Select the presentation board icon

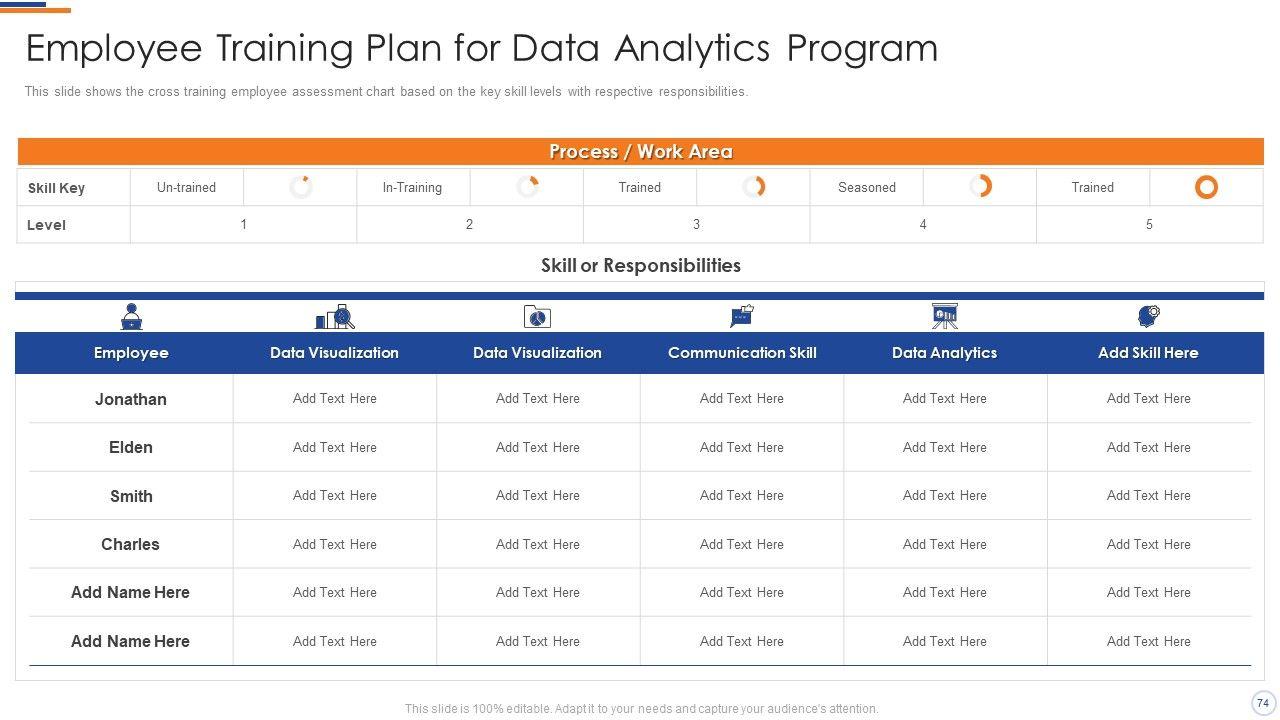point(944,317)
